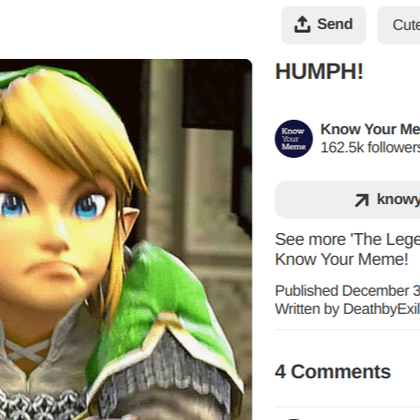Viewport: 420px width, 420px height.
Task: Click the share upload icon beside Send
Action: coord(302,25)
